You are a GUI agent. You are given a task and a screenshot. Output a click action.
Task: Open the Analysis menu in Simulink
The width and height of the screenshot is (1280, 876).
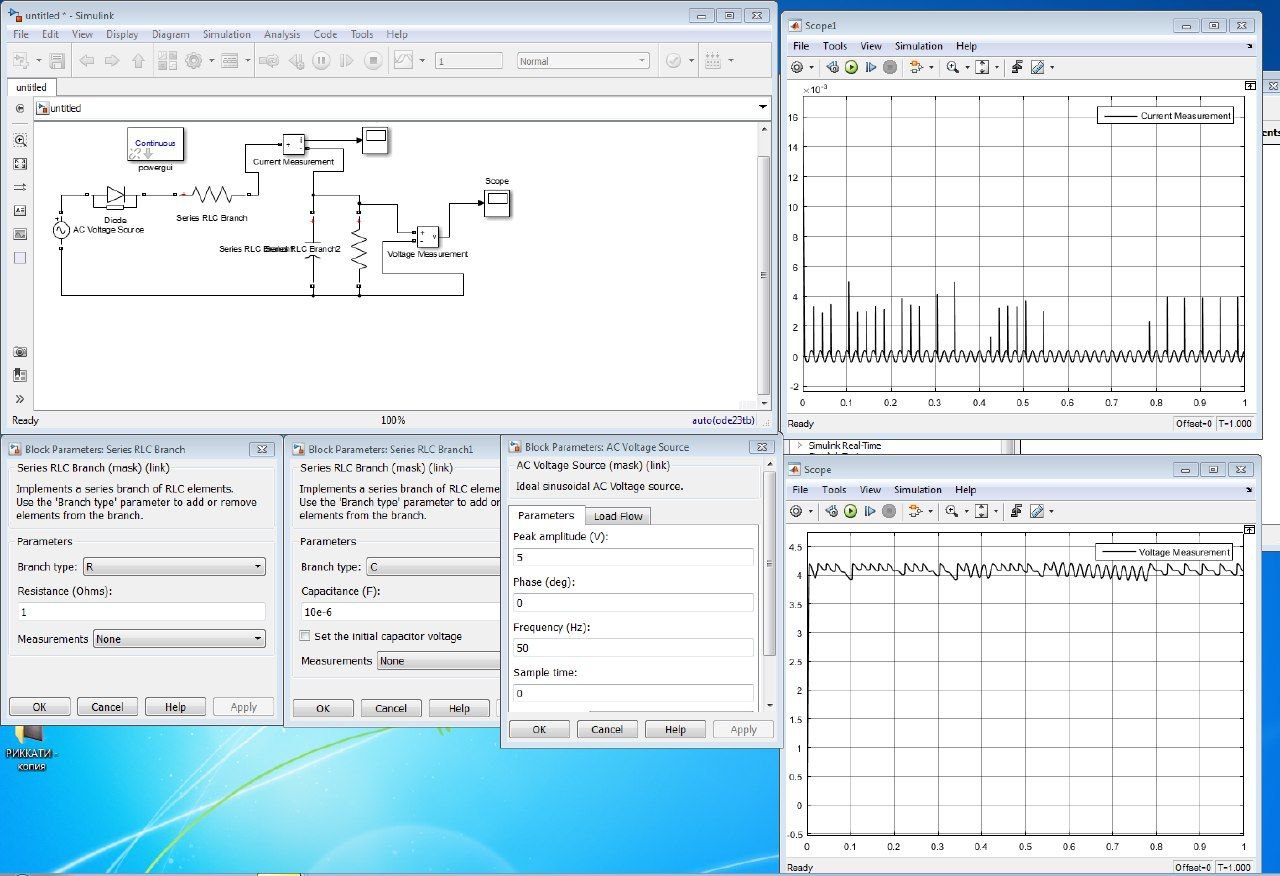coord(282,34)
